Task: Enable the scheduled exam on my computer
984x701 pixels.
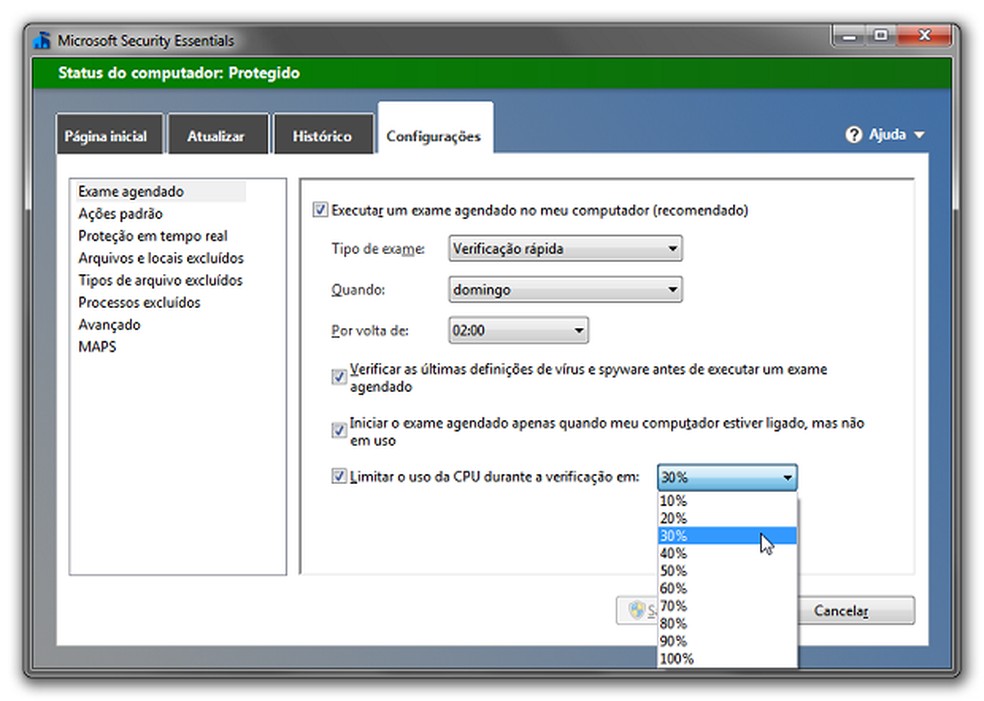Action: pos(321,210)
